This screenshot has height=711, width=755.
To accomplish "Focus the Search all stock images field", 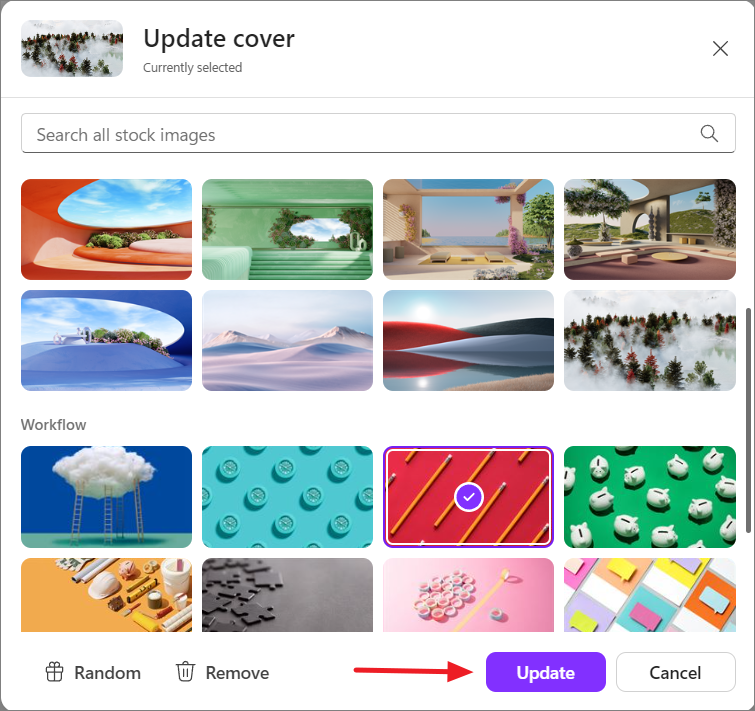I will [x=378, y=133].
